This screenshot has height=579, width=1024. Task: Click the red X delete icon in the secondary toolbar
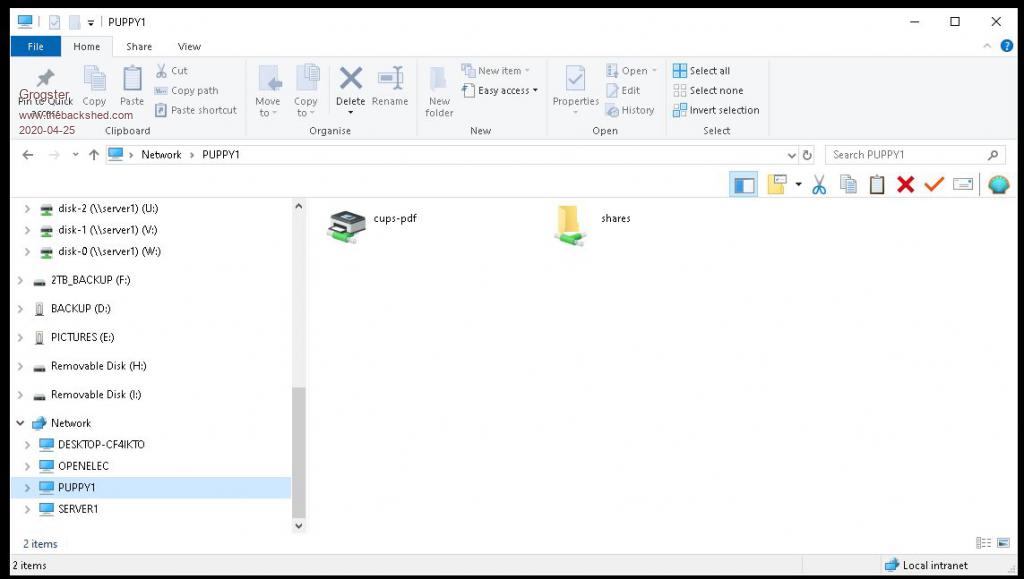(906, 185)
